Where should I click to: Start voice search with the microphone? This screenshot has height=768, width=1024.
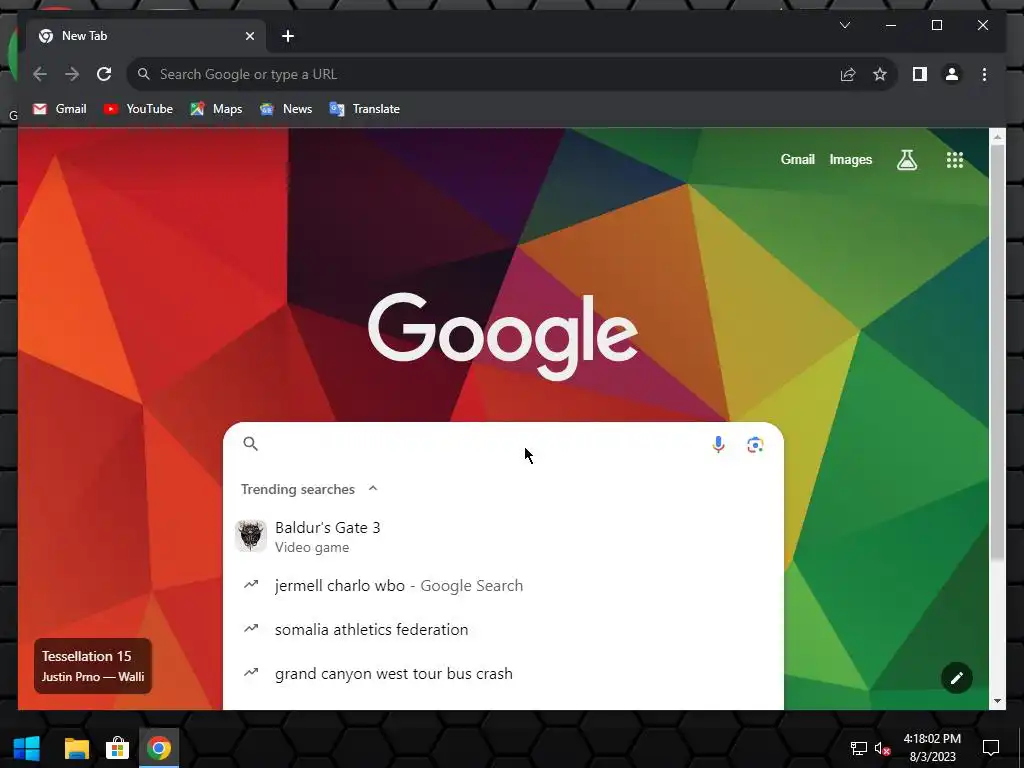(718, 445)
